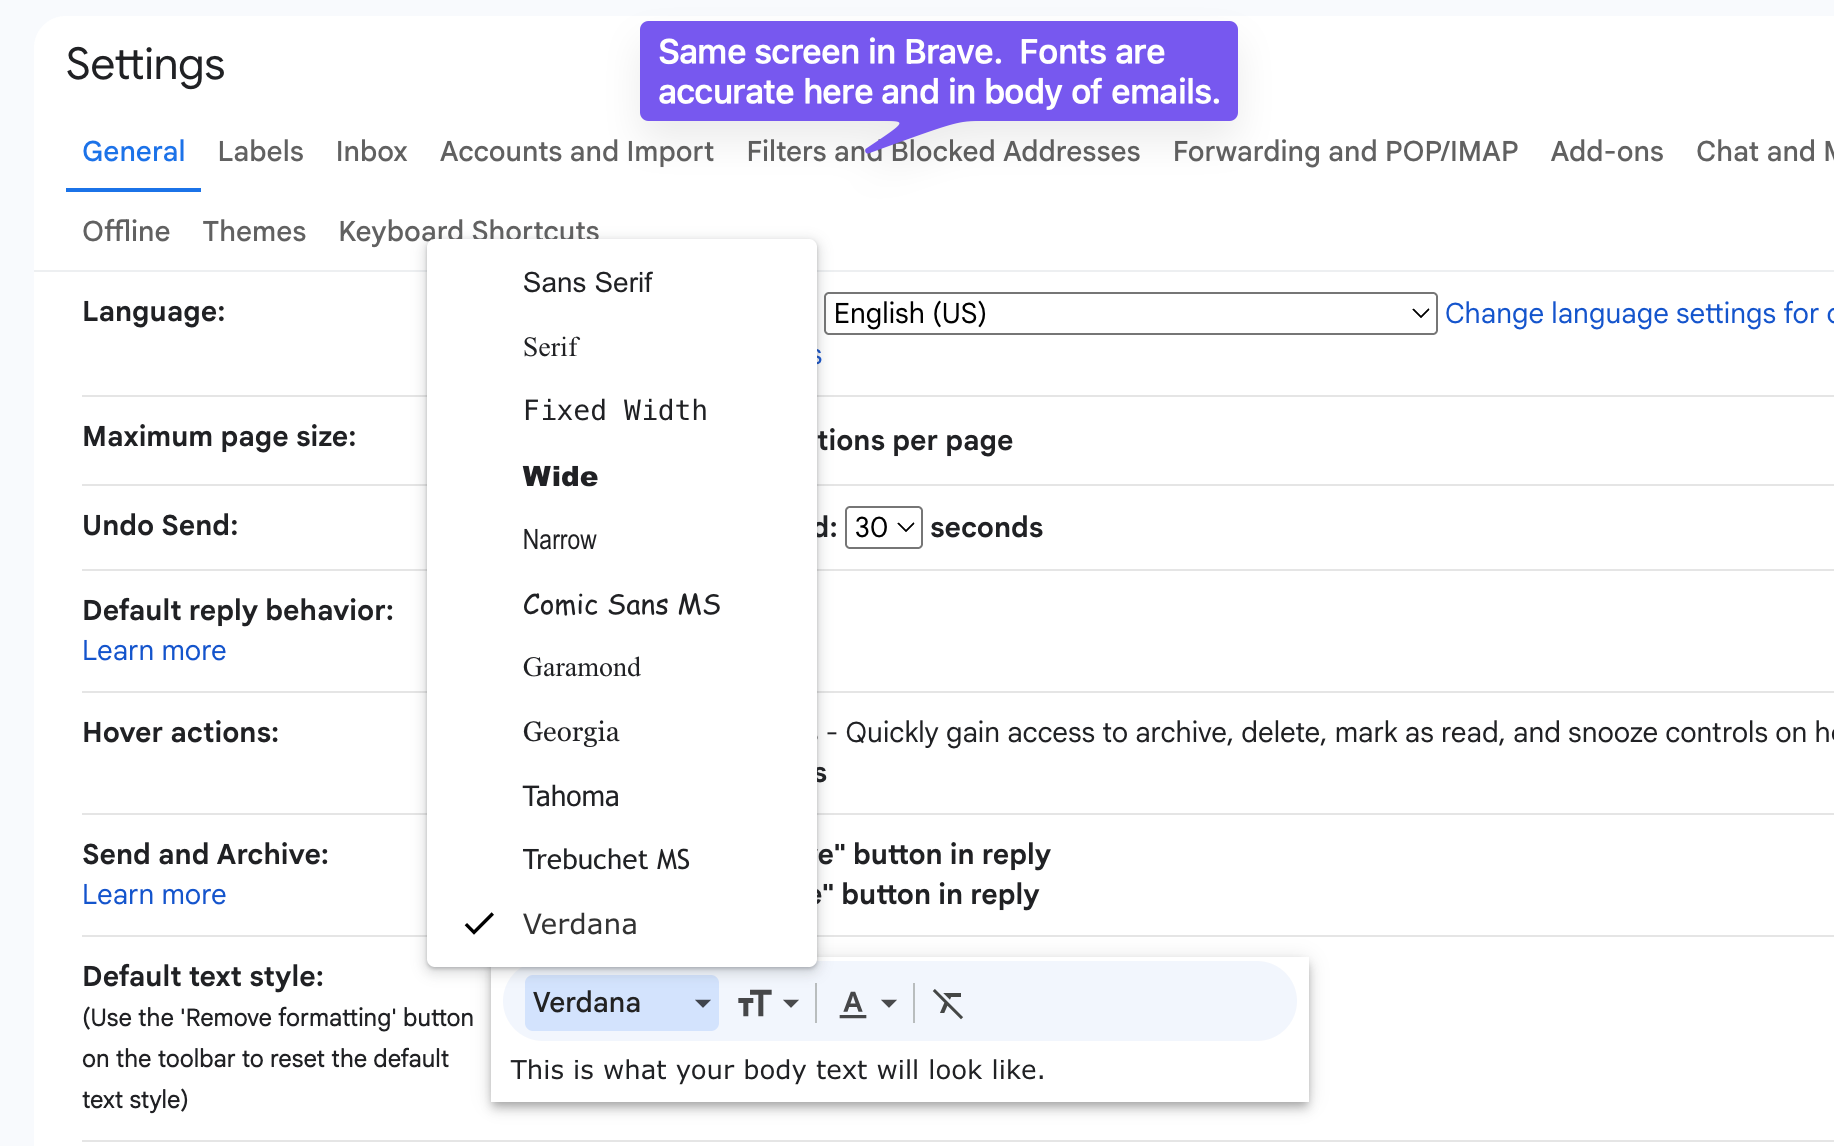The image size is (1834, 1146).
Task: Open the English (US) language dropdown
Action: pyautogui.click(x=1129, y=314)
